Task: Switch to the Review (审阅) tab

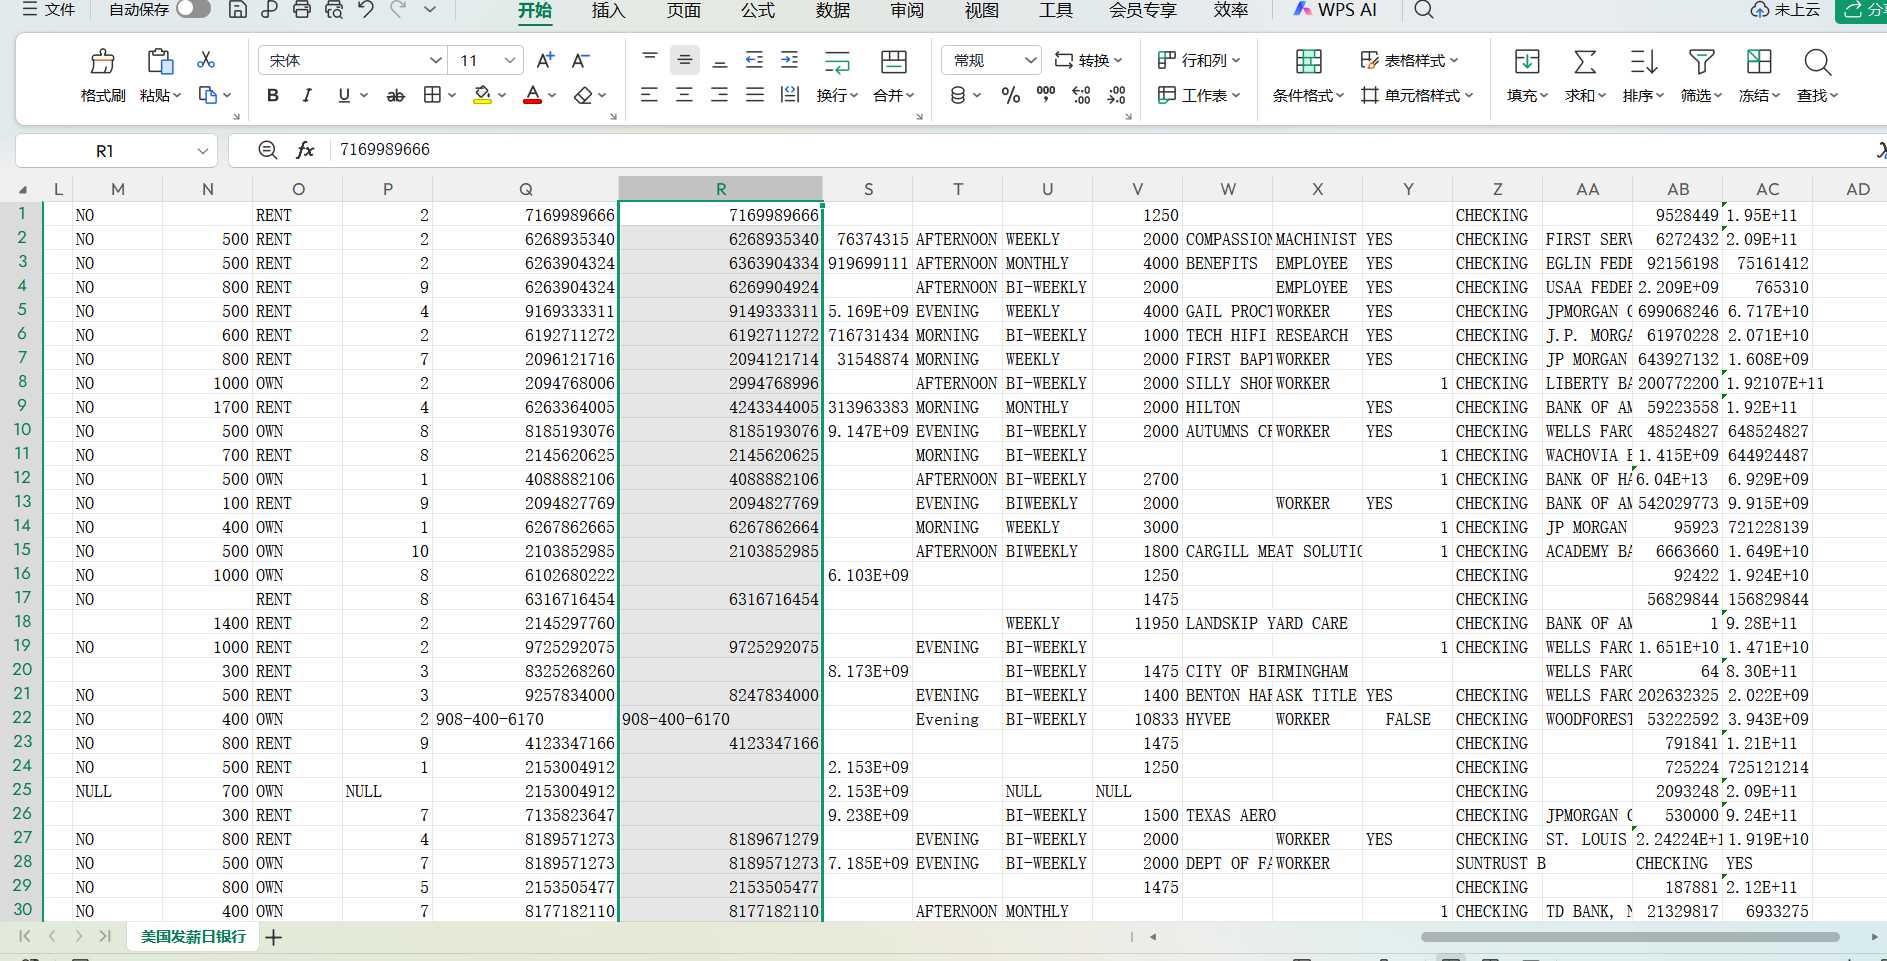Action: point(907,10)
